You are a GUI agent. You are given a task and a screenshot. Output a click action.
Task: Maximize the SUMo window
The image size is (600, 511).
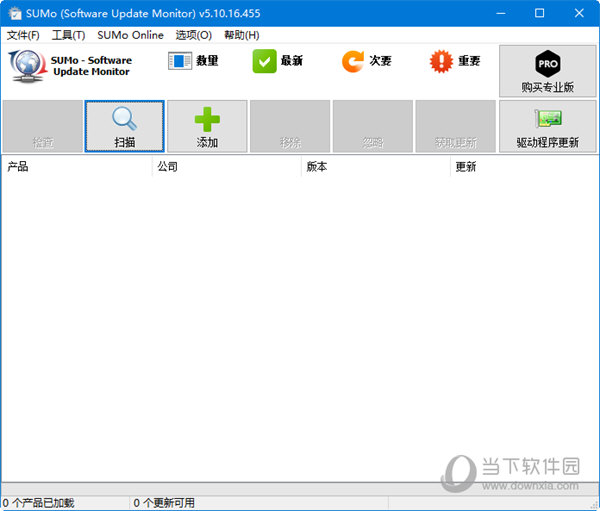coord(540,13)
